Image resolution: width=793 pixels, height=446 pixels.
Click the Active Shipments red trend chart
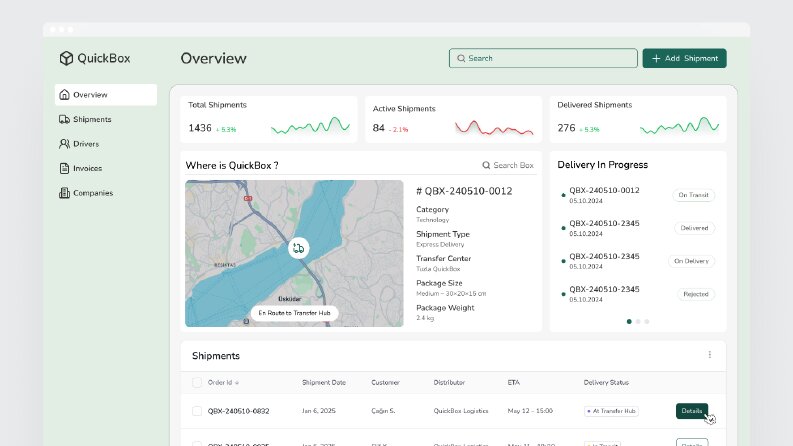[x=494, y=127]
